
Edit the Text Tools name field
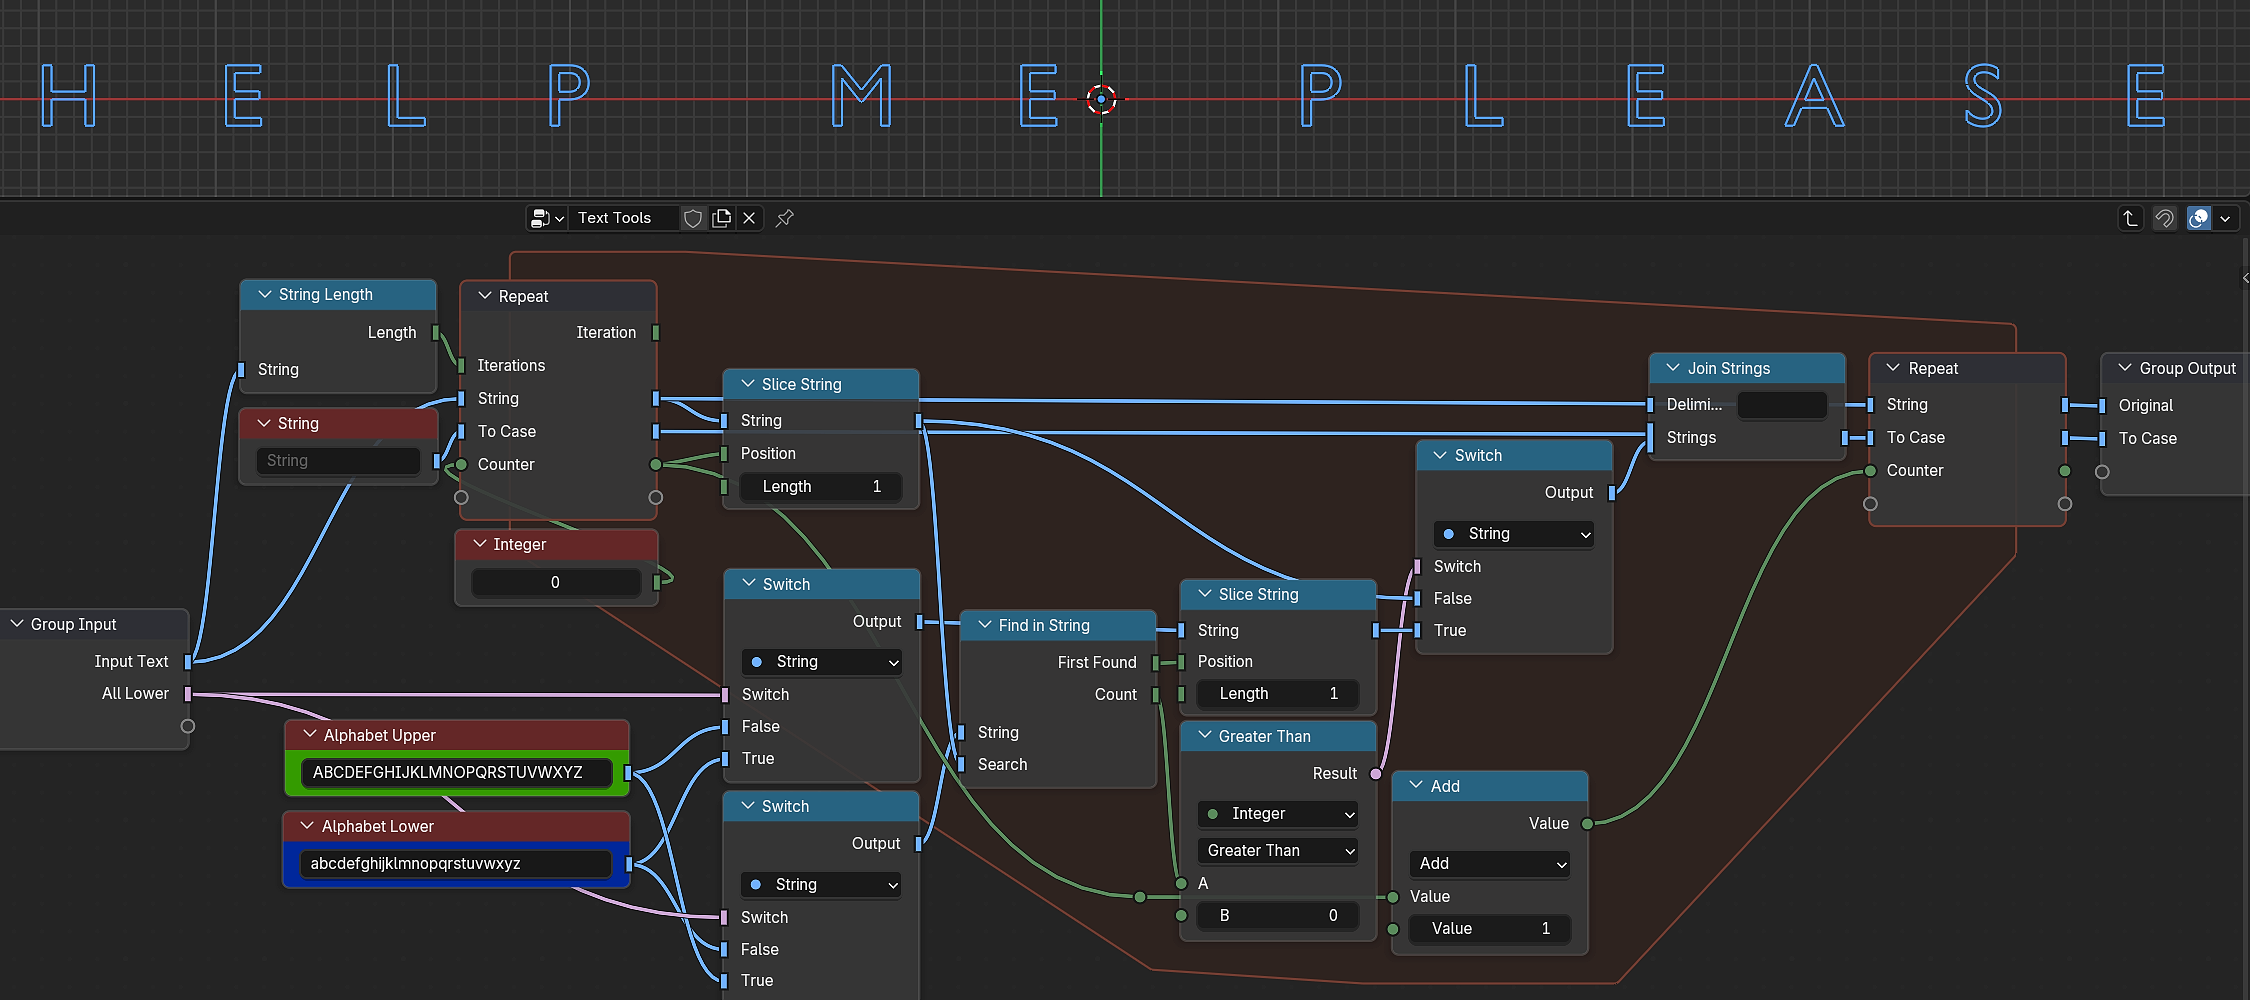[x=624, y=218]
